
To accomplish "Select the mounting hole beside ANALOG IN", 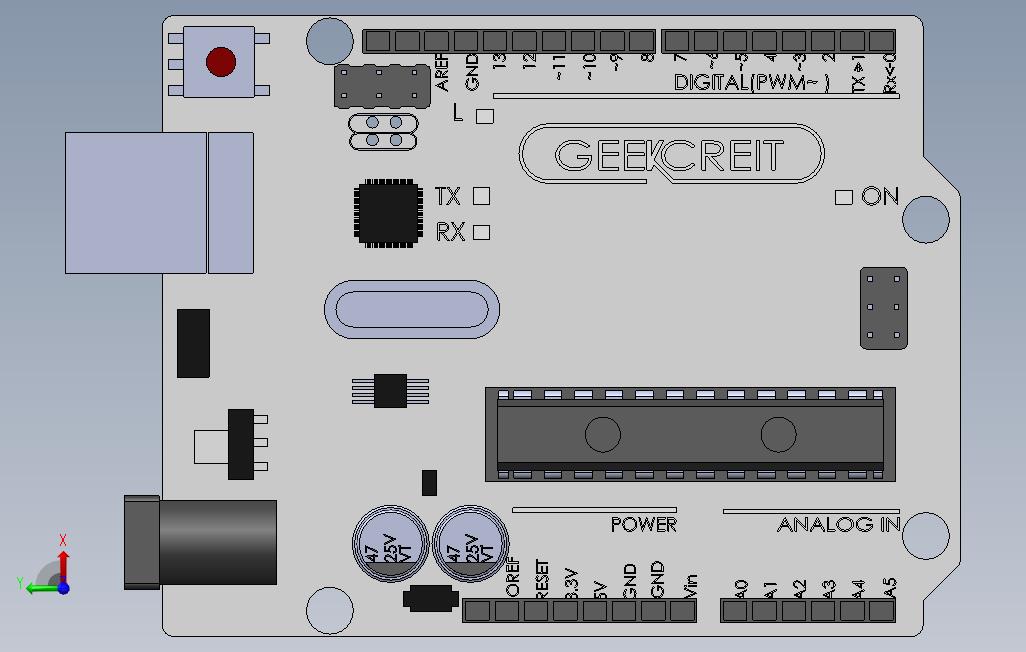I will pos(926,535).
